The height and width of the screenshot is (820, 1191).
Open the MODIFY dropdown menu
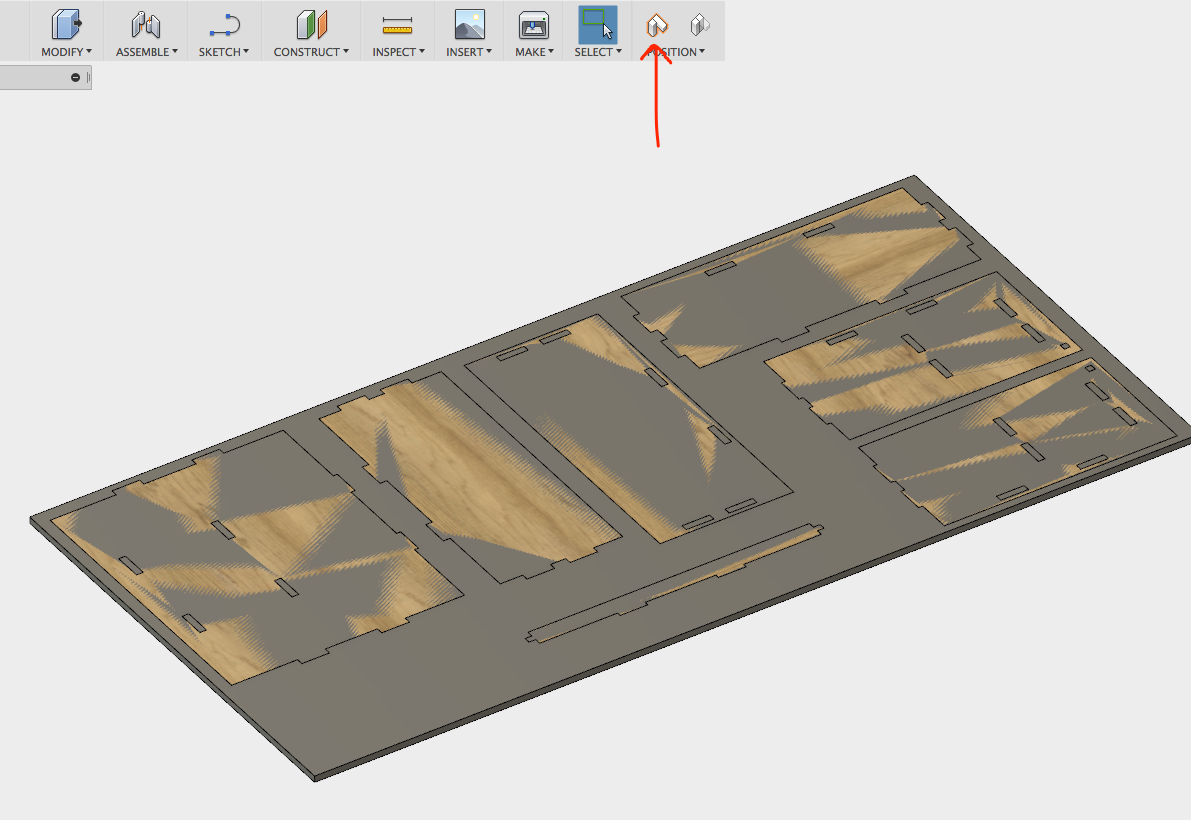click(x=66, y=52)
